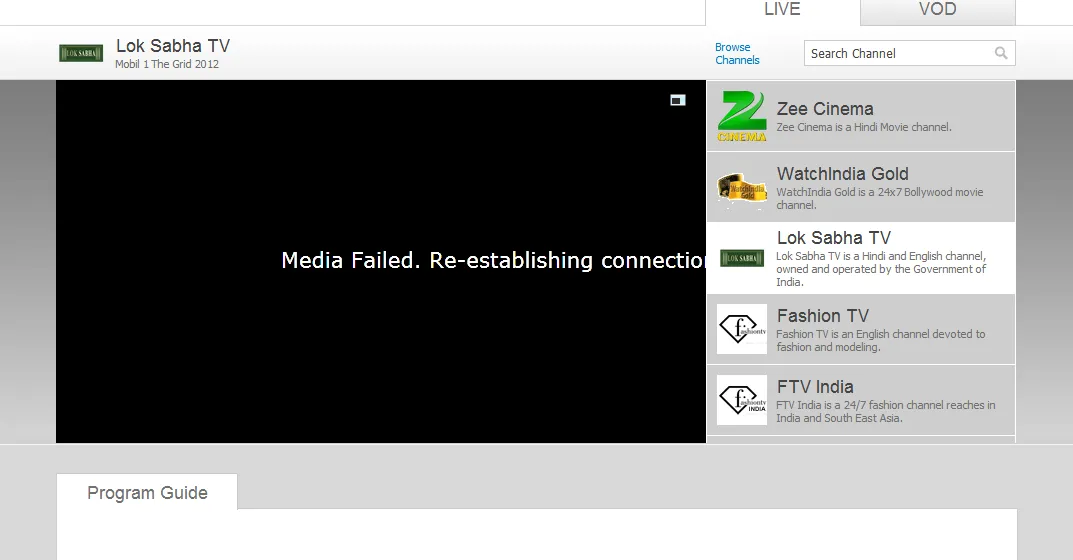Select the Zee Cinema channel title
Screen dimensions: 1073x560
825,109
